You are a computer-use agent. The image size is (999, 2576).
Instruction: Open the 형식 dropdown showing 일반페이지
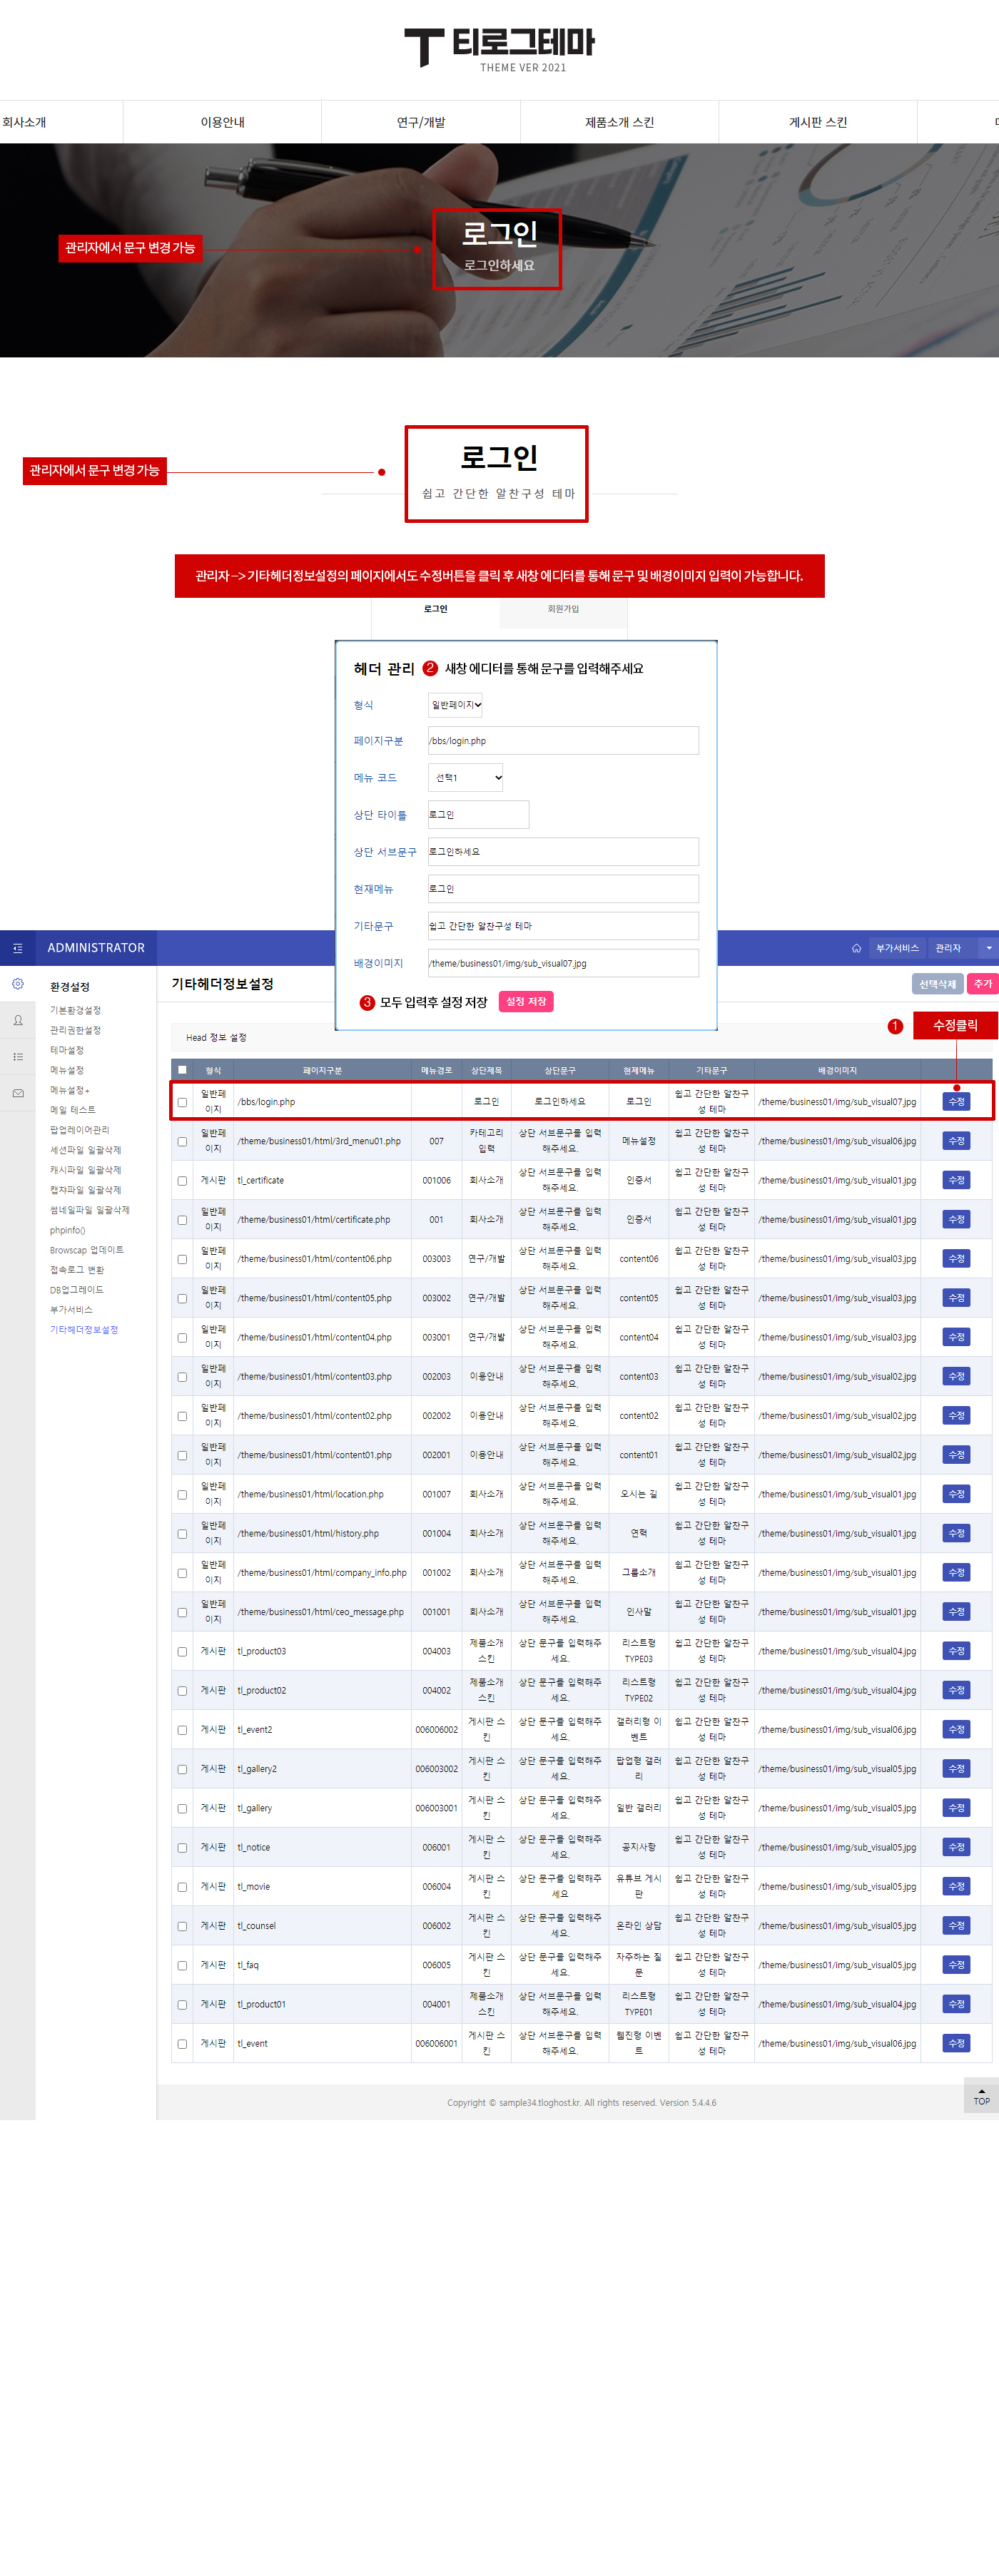pyautogui.click(x=456, y=705)
